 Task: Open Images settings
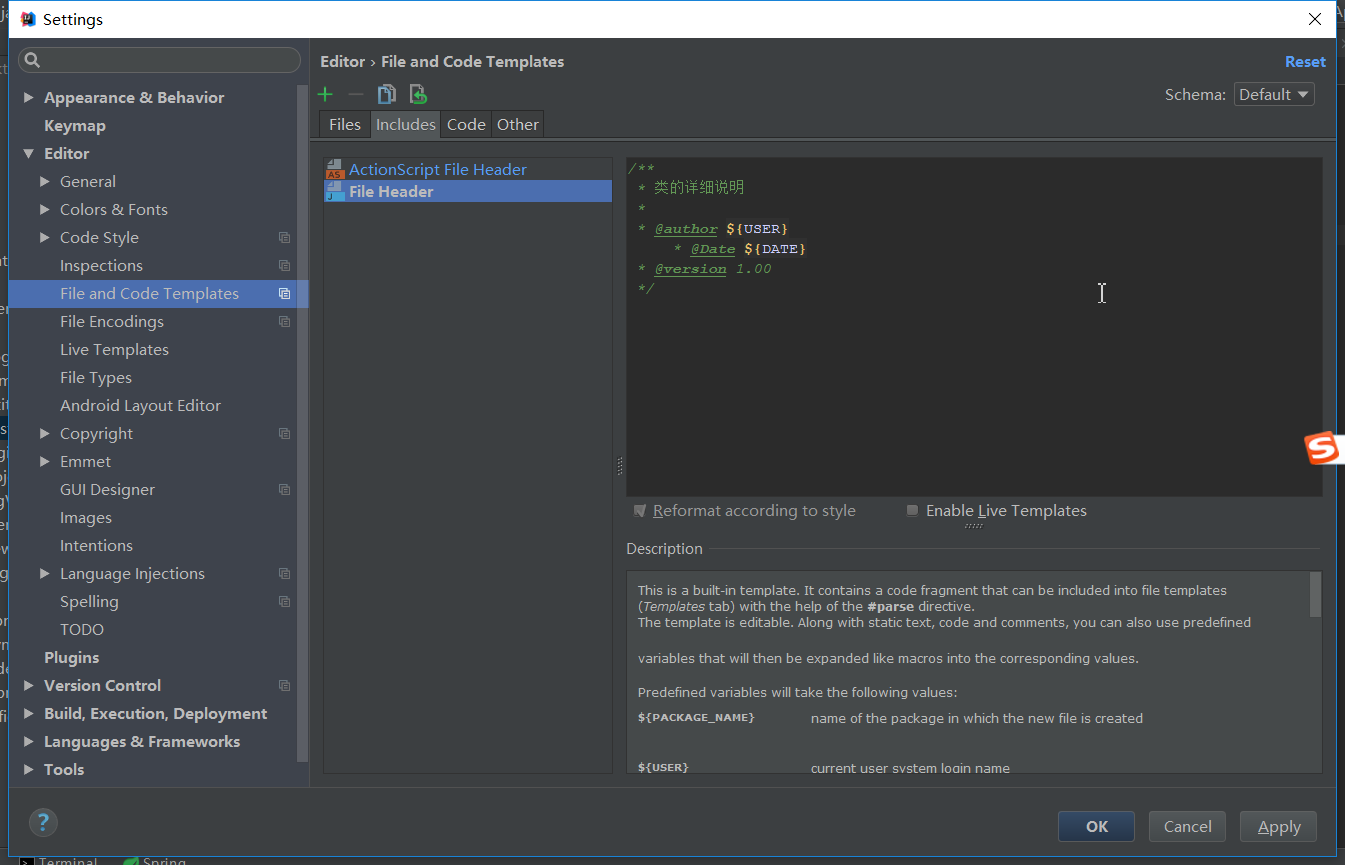[86, 518]
